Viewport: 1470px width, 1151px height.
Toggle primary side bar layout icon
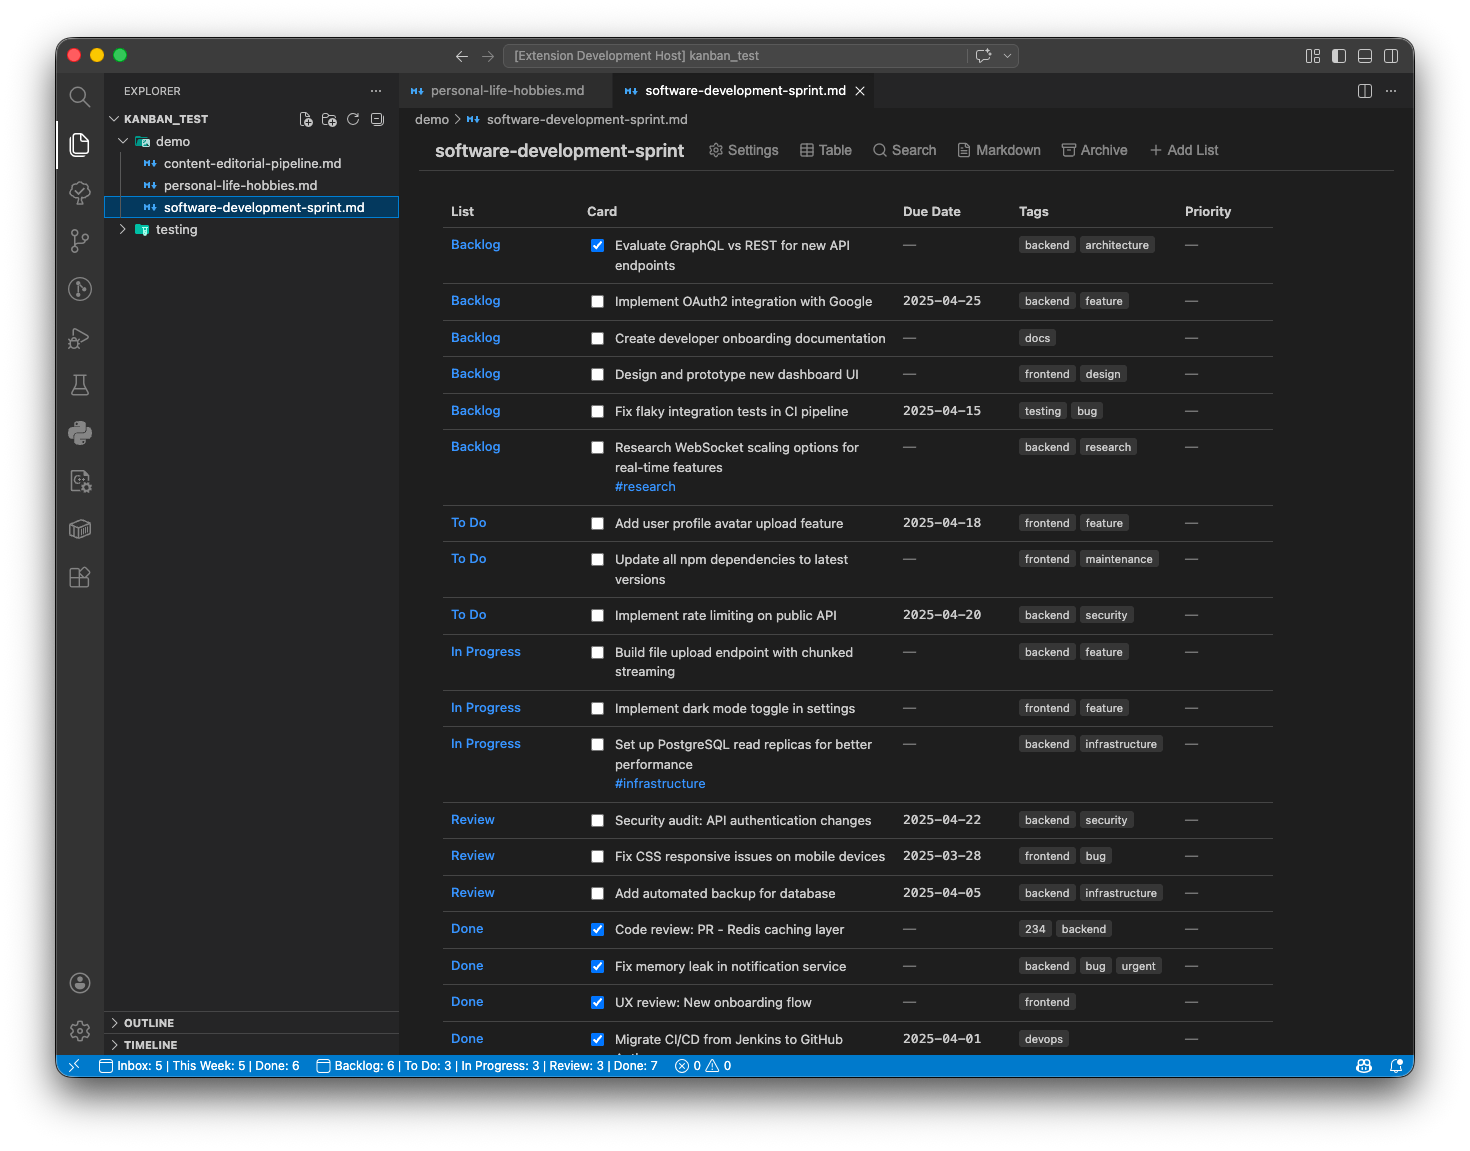(1339, 56)
